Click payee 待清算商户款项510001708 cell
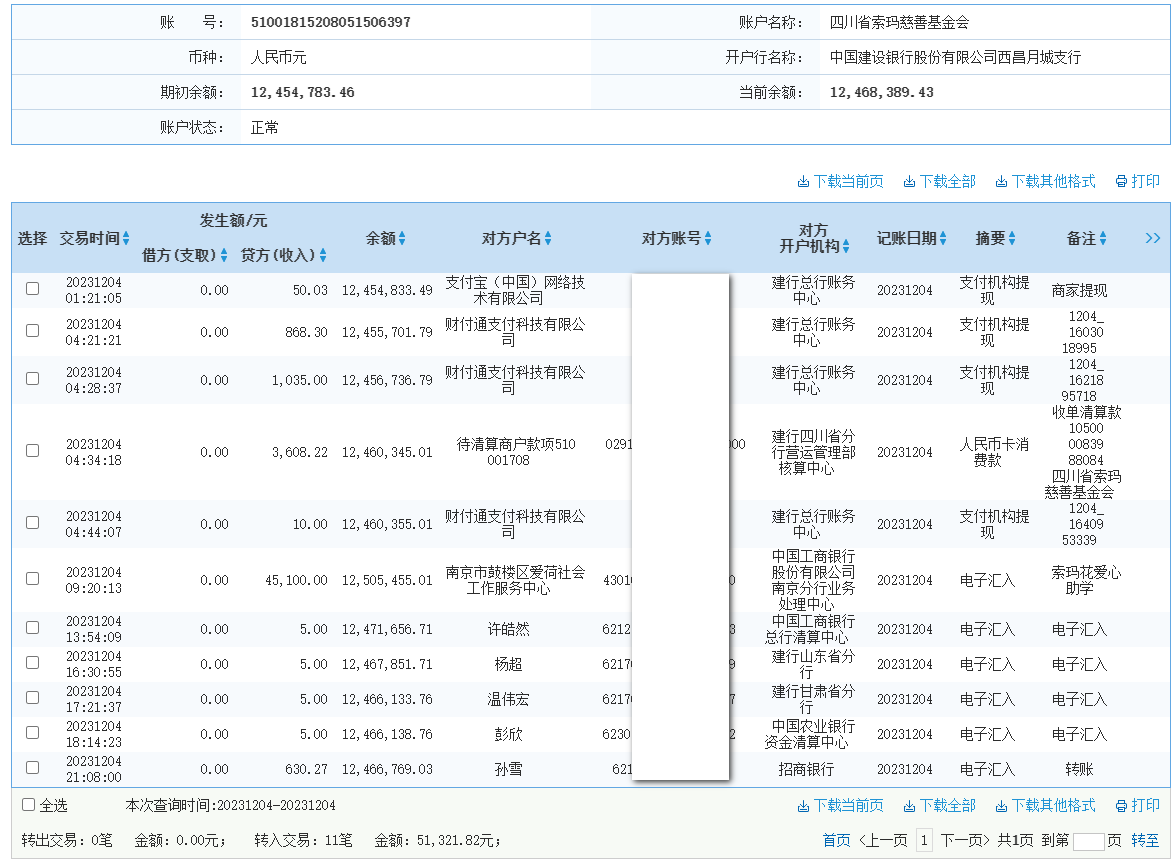The image size is (1174, 861). point(516,452)
